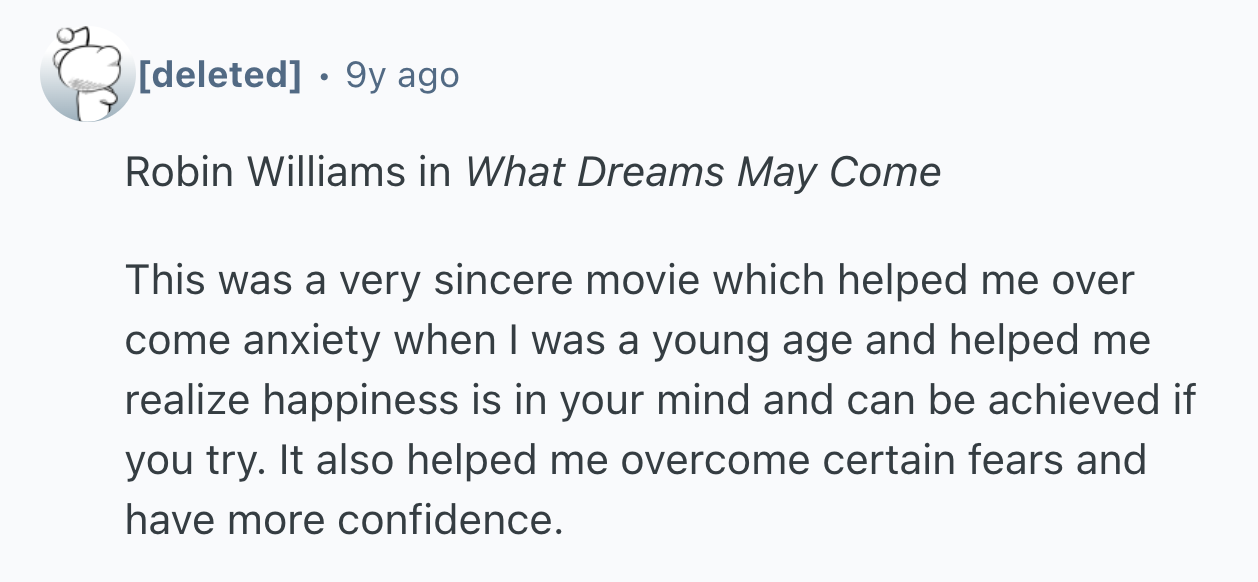Click the dot separator before the timestamp
1258x582 pixels.
322,74
